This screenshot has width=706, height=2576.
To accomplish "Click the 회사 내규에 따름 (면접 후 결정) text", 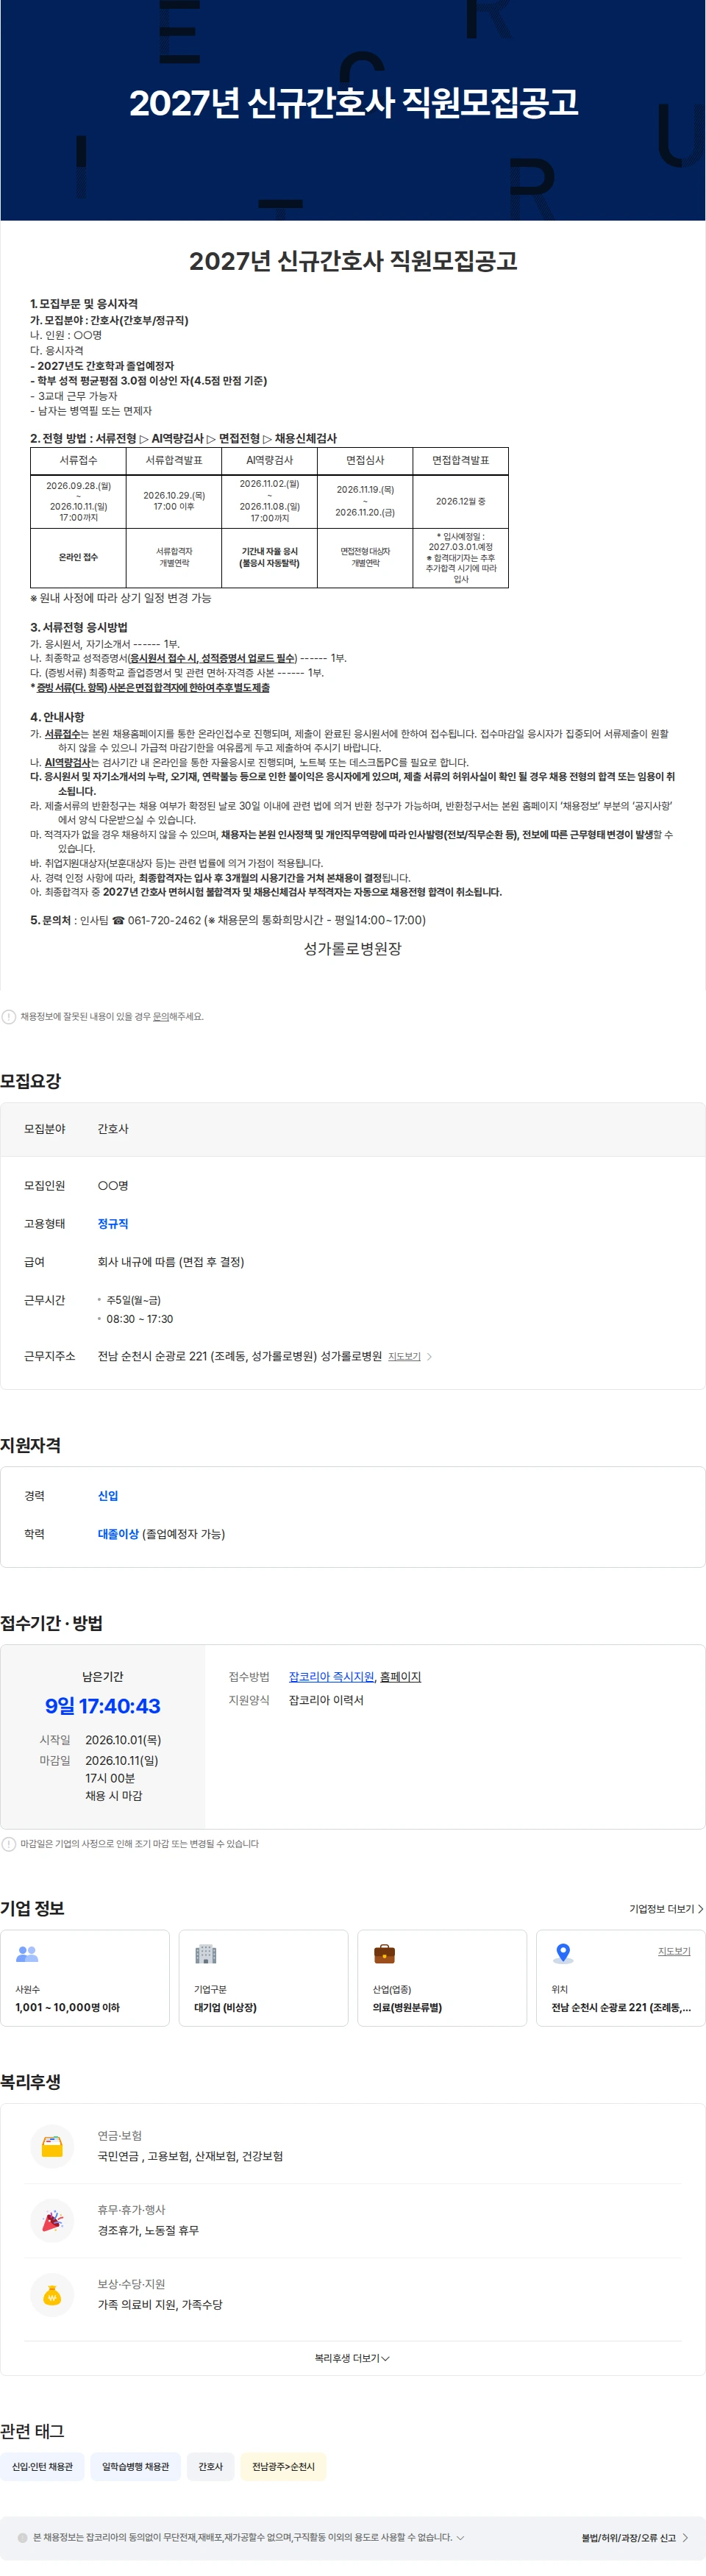I will point(171,1261).
